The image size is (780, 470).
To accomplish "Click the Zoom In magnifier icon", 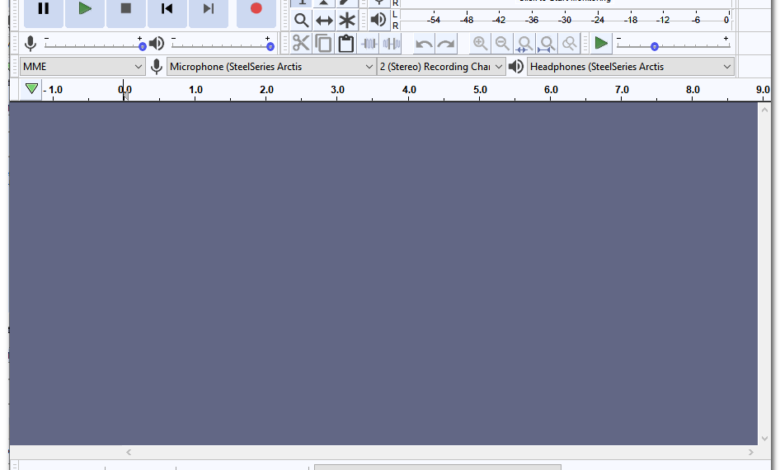I will pos(480,44).
